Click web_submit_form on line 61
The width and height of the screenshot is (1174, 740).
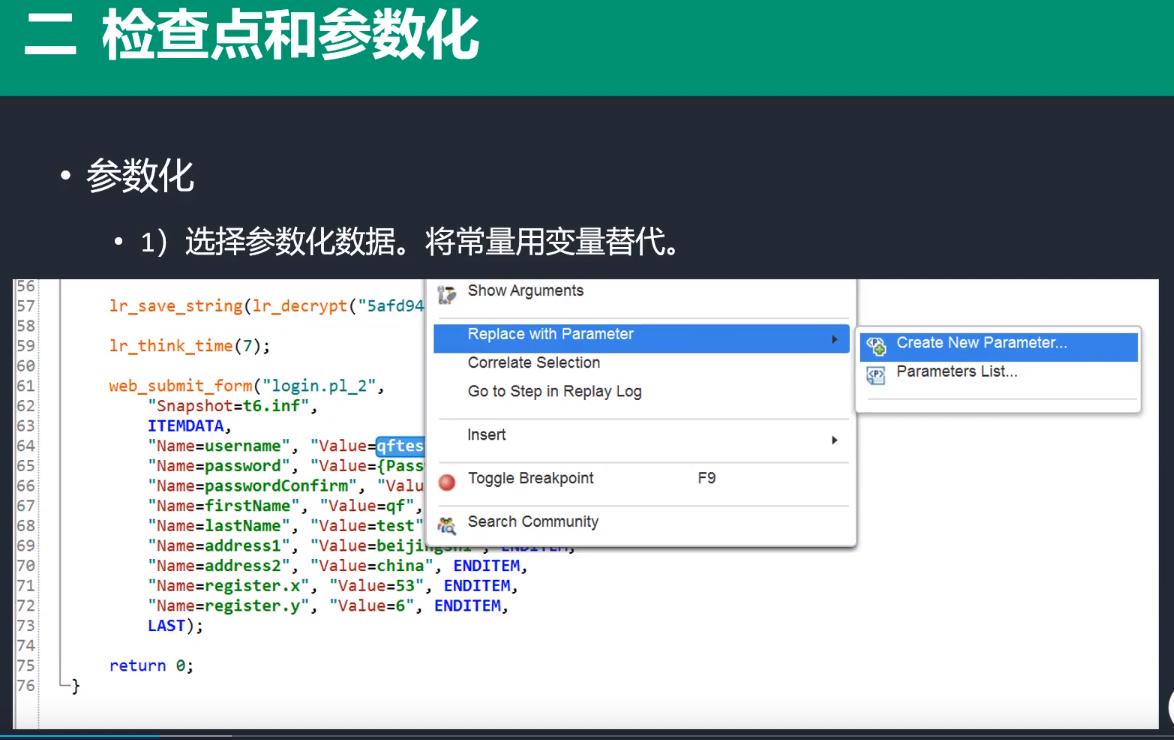tap(180, 386)
